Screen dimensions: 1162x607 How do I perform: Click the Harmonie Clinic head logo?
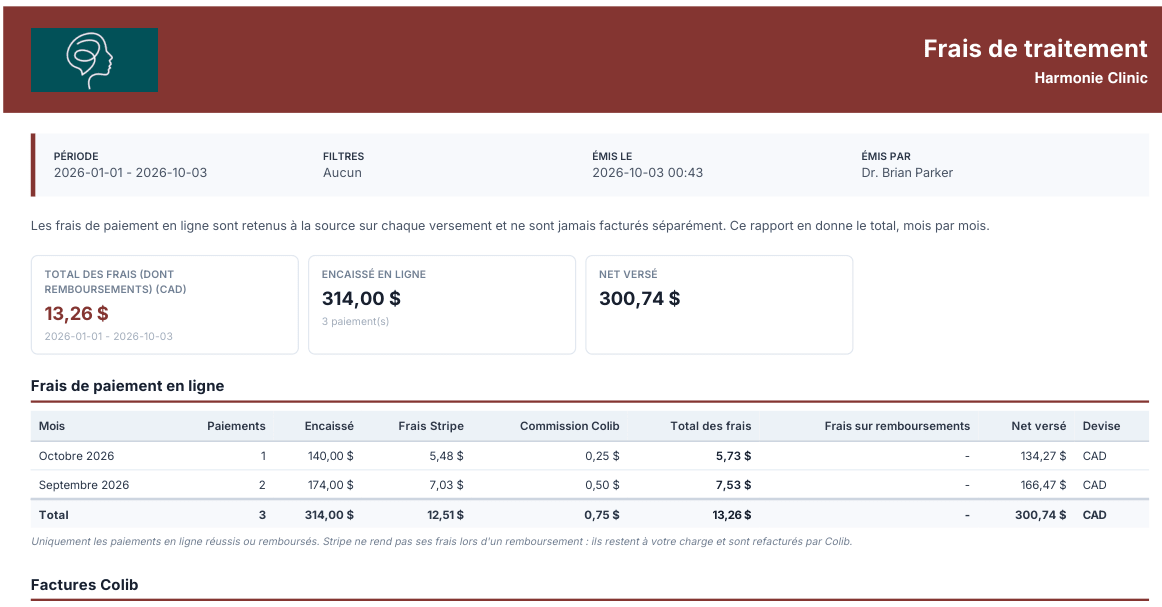pos(94,60)
